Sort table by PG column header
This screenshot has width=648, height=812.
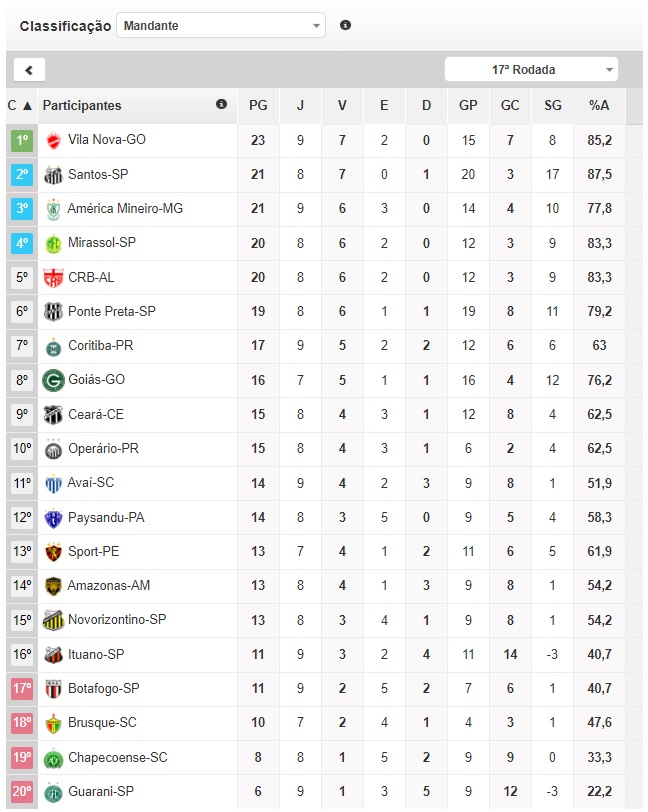click(258, 105)
